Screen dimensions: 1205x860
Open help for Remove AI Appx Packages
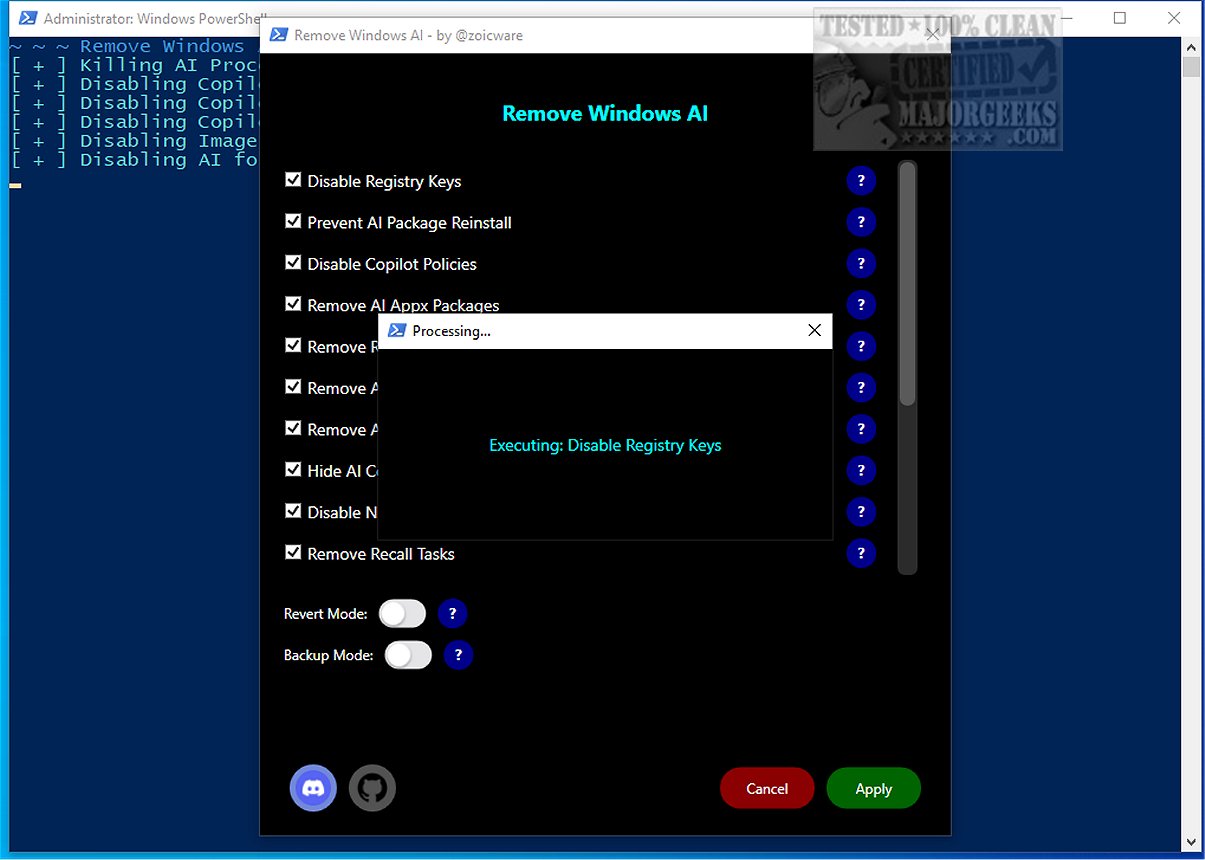click(x=861, y=304)
